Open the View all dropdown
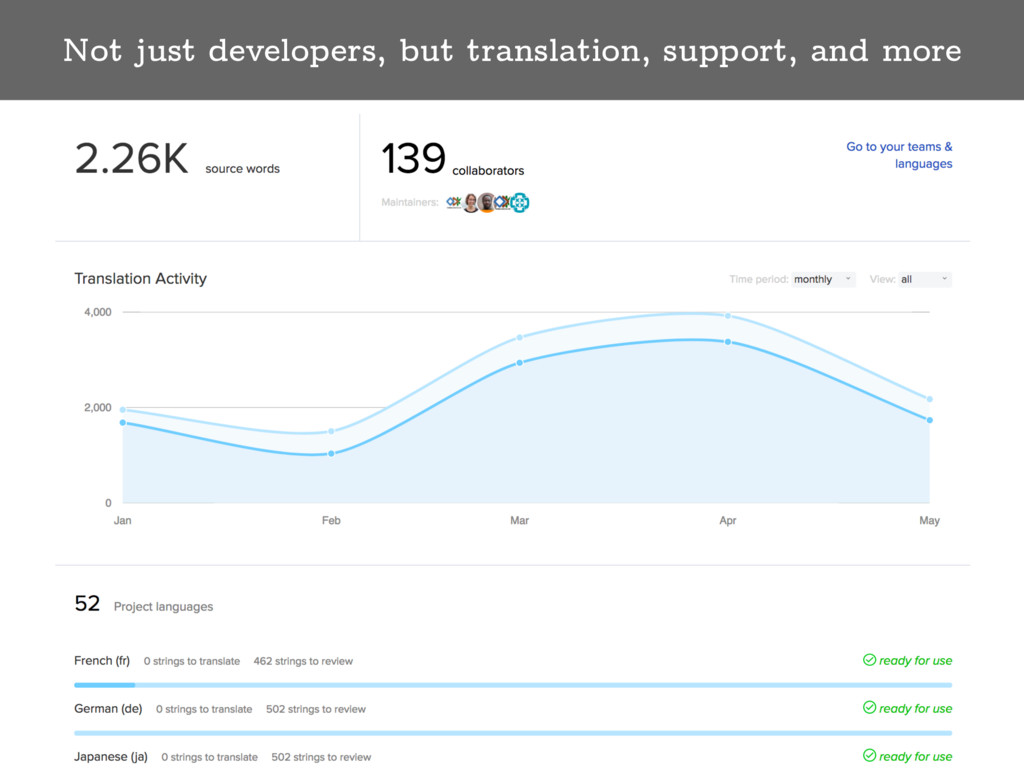This screenshot has height=768, width=1024. coord(925,280)
